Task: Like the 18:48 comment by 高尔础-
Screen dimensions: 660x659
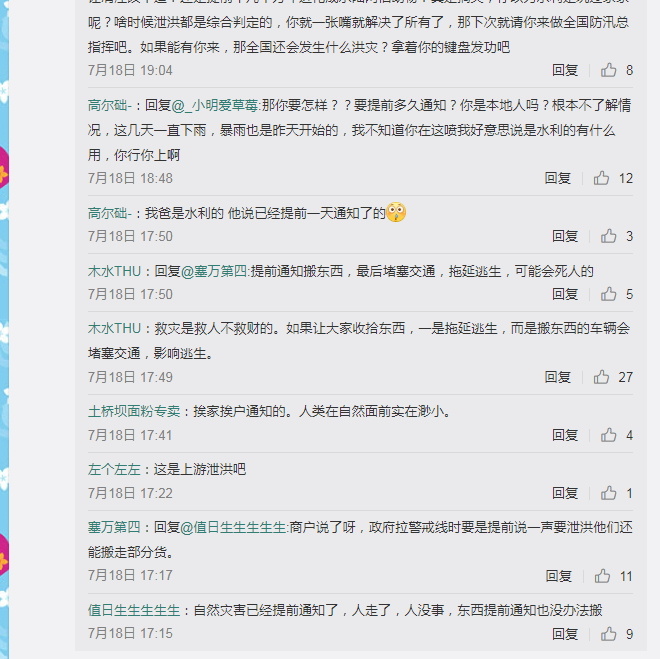Action: pyautogui.click(x=601, y=178)
